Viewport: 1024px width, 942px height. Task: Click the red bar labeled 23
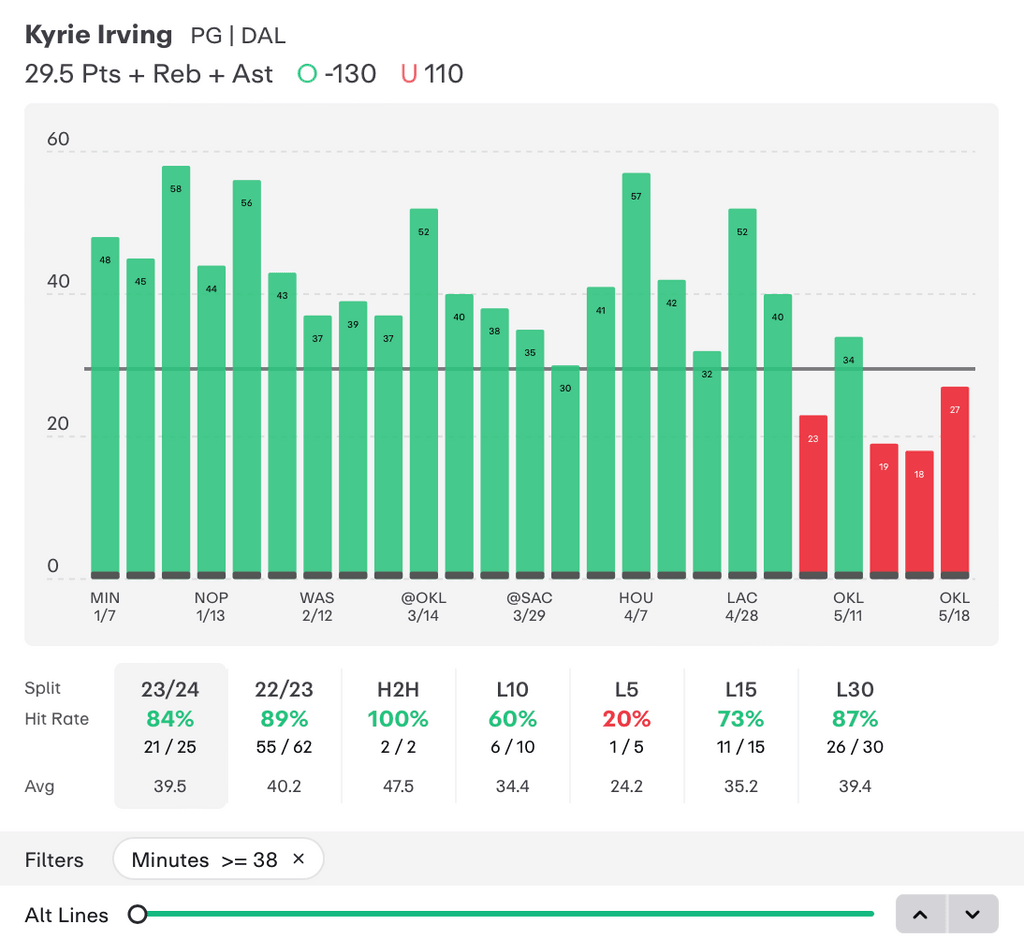pyautogui.click(x=813, y=497)
